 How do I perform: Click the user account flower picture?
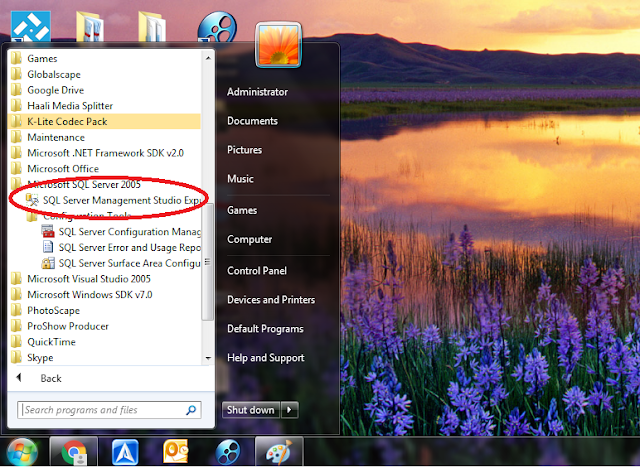click(x=279, y=44)
